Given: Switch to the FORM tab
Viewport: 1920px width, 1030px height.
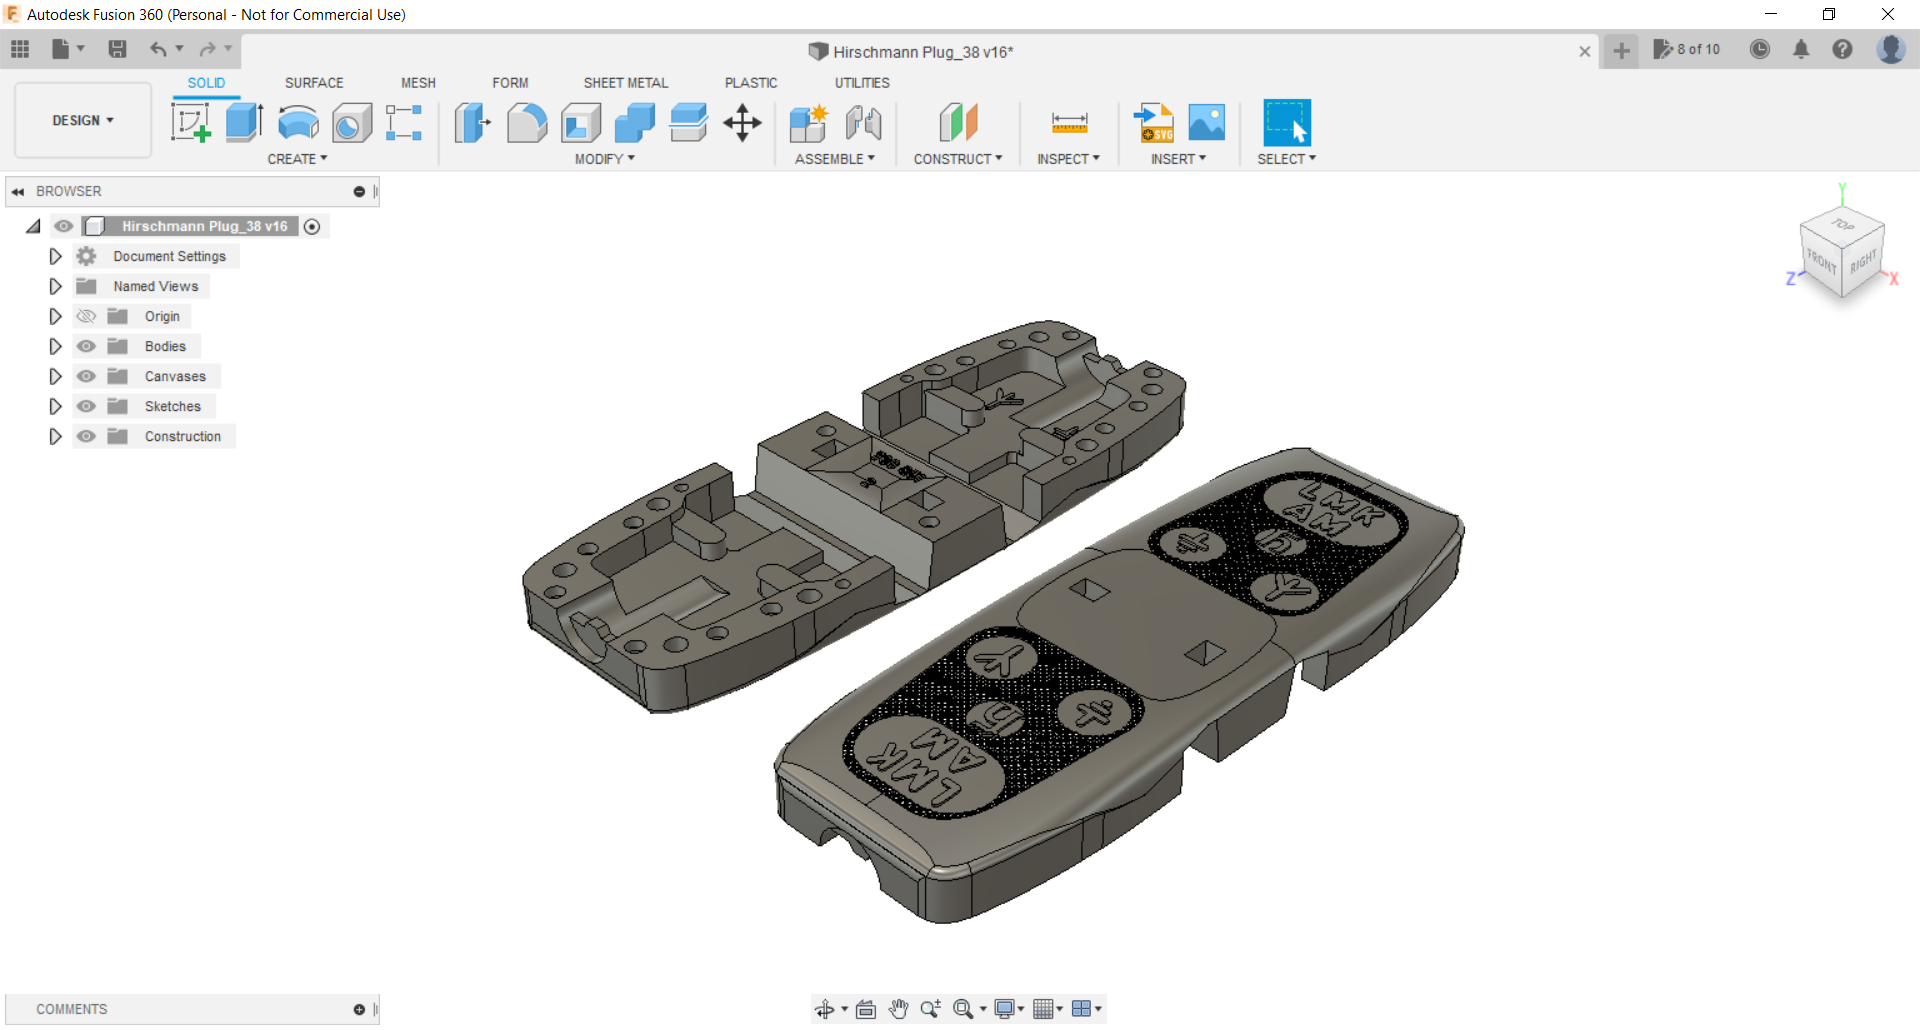Looking at the screenshot, I should click(510, 83).
